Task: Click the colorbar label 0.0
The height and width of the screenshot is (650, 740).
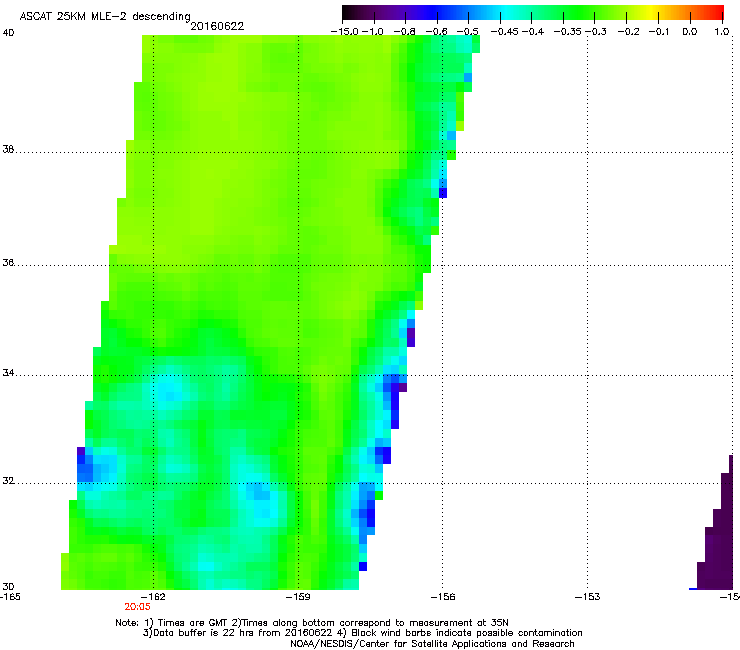Action: 690,32
